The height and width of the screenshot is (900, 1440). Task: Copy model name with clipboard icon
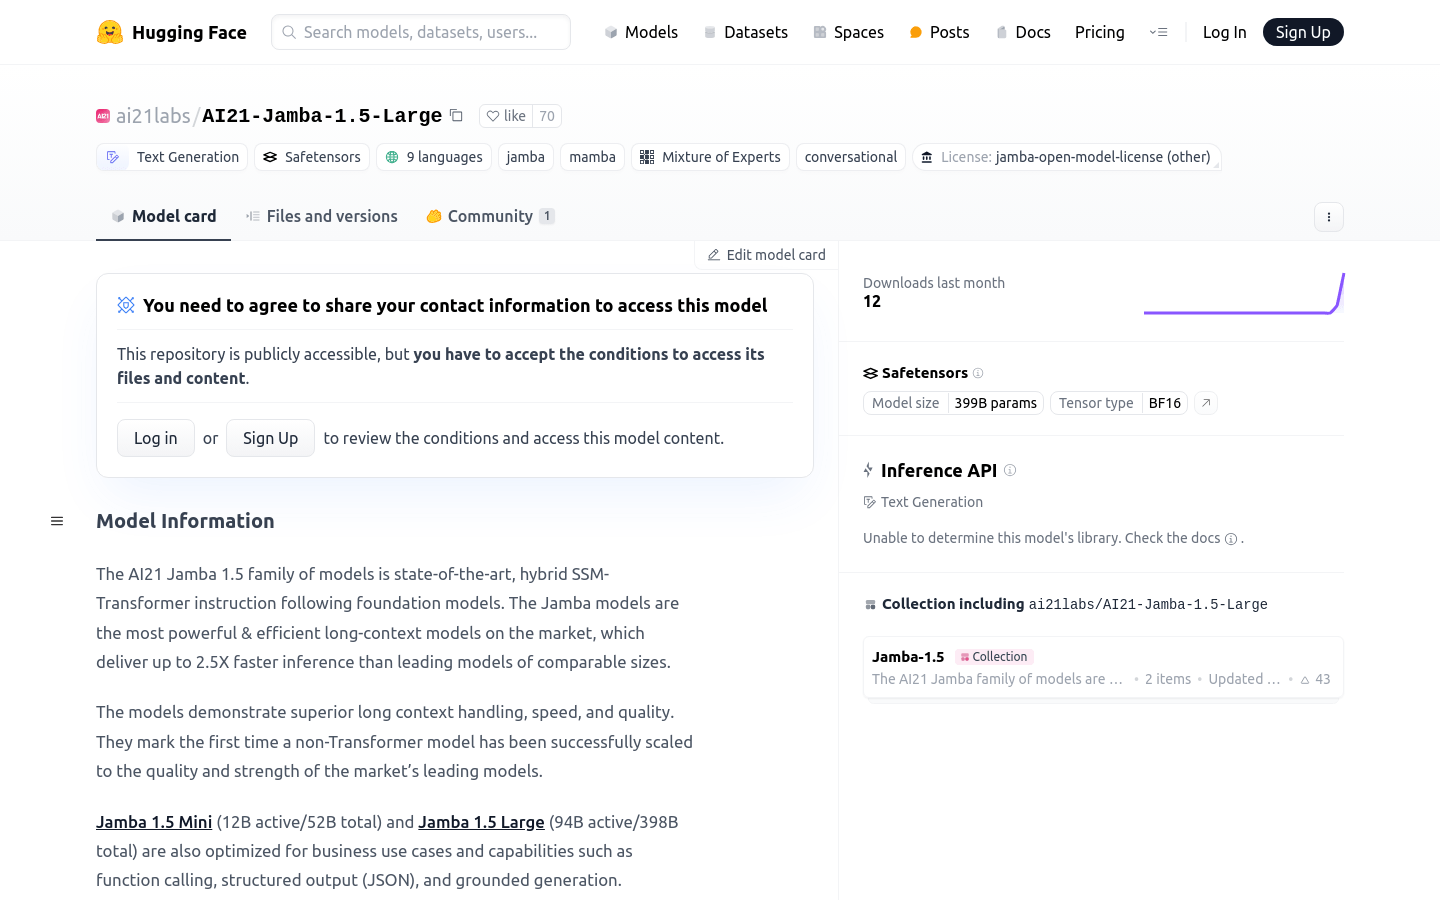[456, 115]
